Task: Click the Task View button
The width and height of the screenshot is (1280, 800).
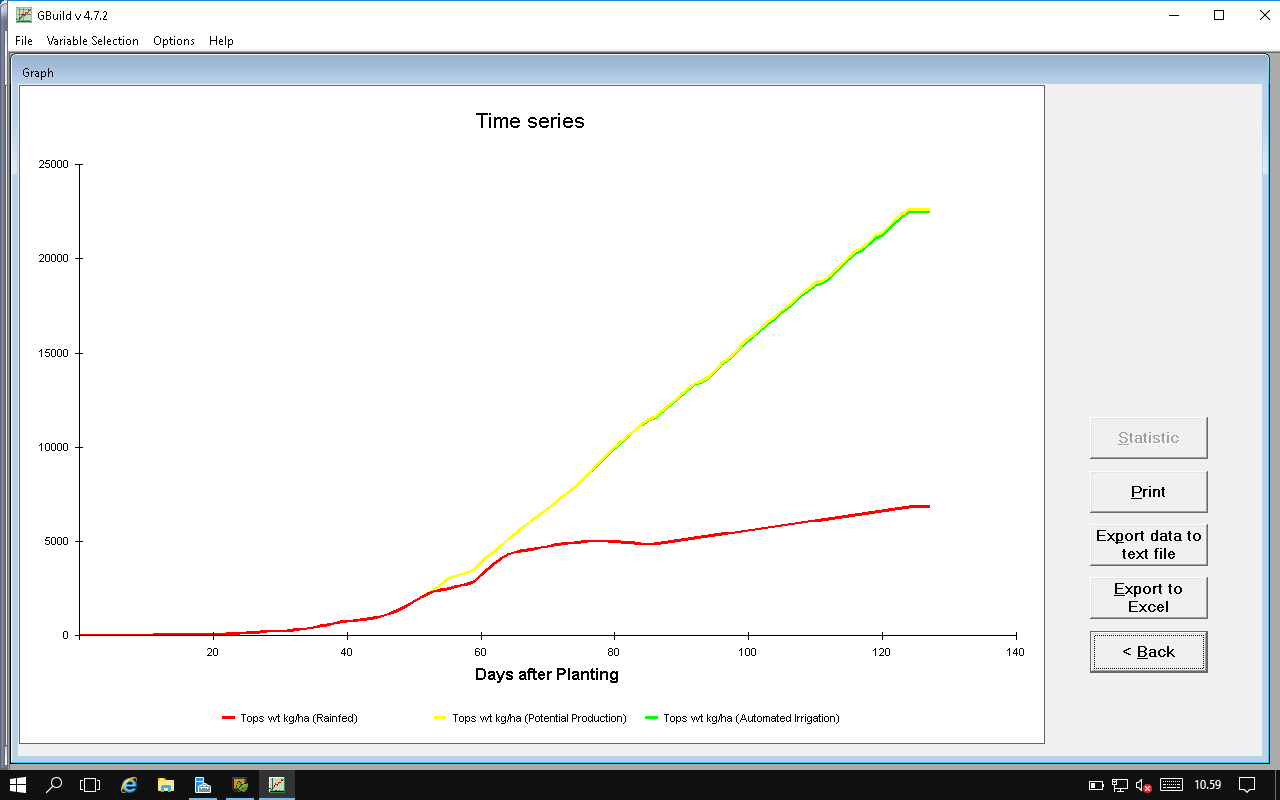Action: coord(91,785)
